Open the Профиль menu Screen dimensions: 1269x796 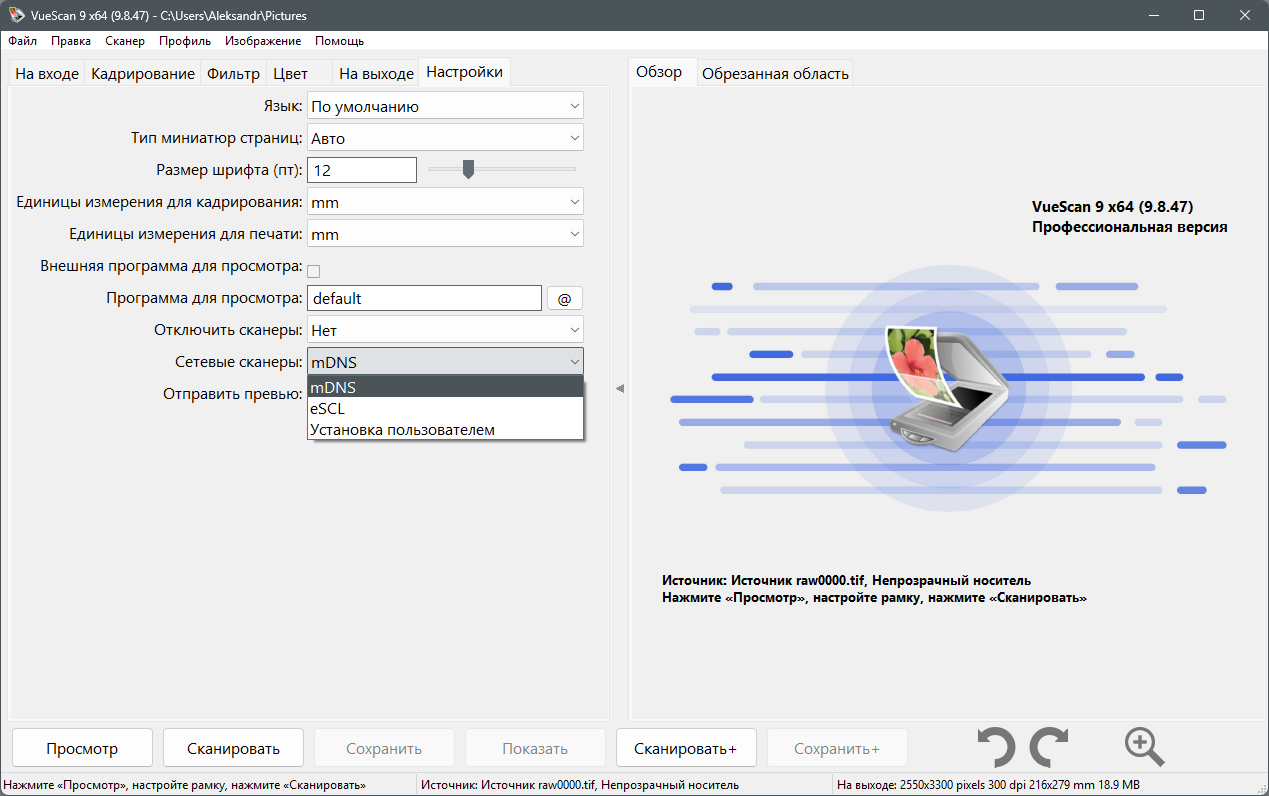185,41
